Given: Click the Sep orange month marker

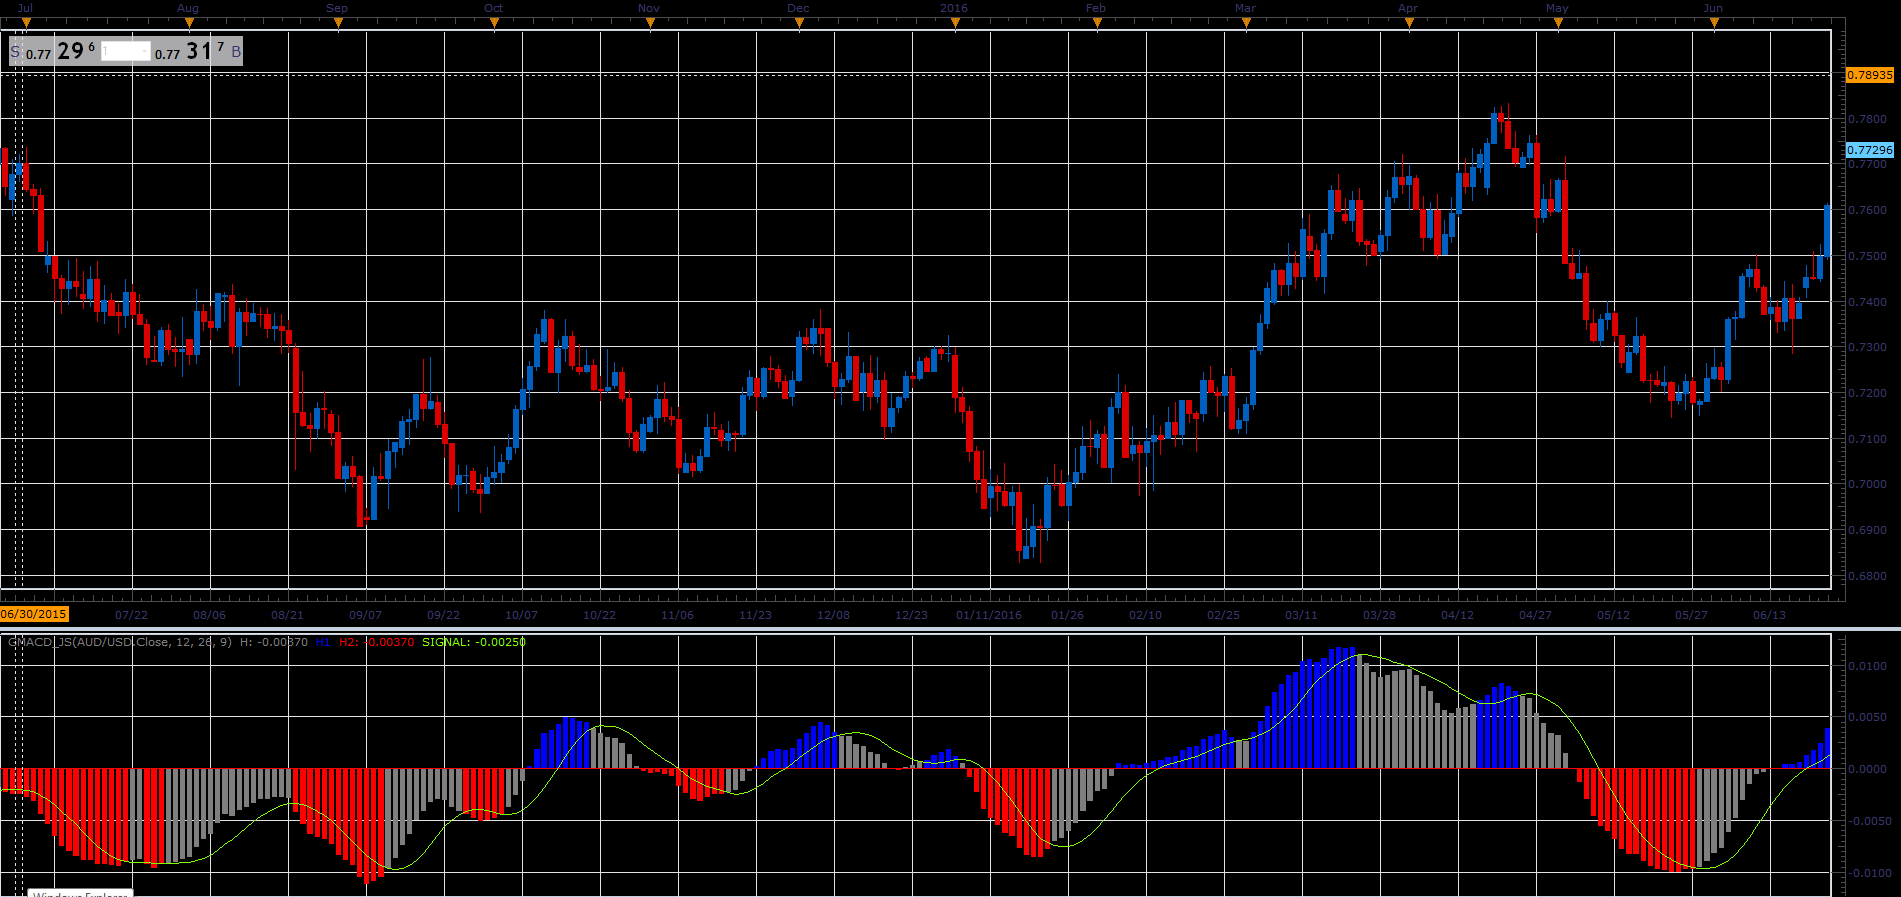Looking at the screenshot, I should coord(339,21).
